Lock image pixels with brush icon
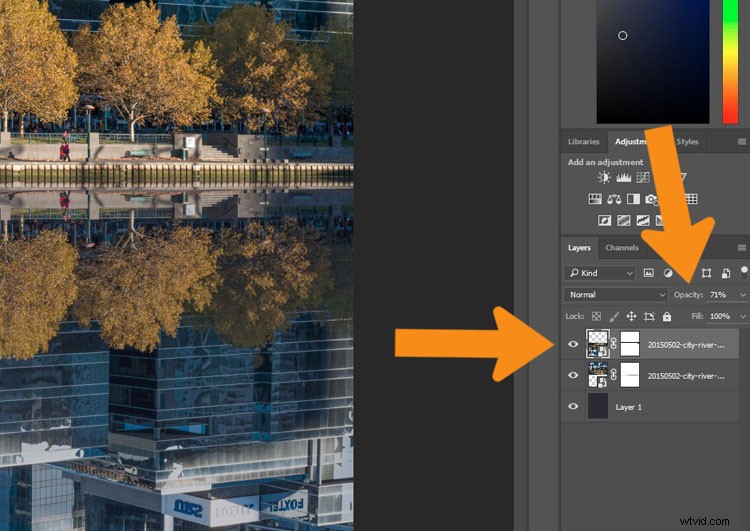The image size is (750, 531). click(x=614, y=316)
